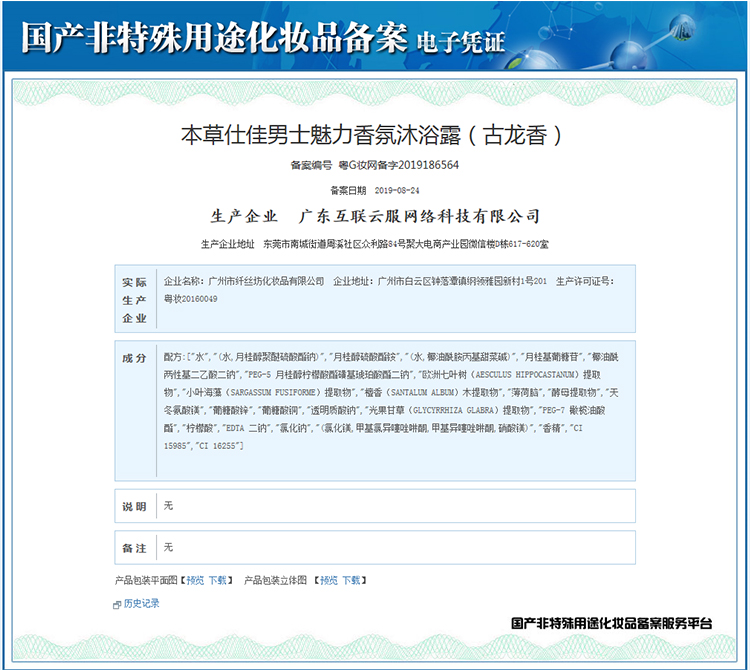Download the 产品包装立体图 via 下载
The height and width of the screenshot is (670, 750).
(351, 580)
